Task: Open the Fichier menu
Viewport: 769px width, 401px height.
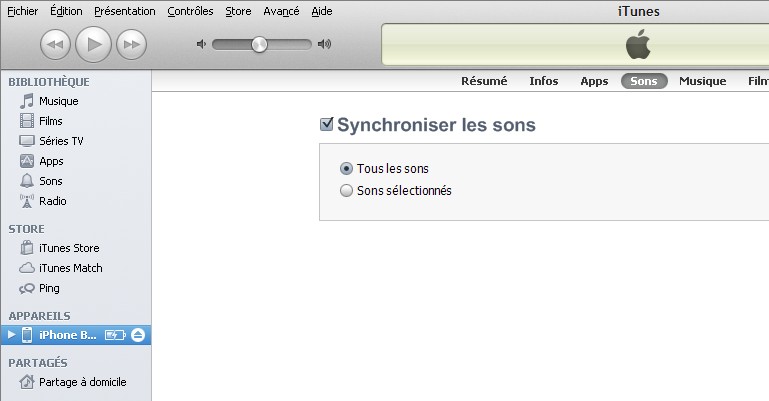Action: click(x=23, y=11)
